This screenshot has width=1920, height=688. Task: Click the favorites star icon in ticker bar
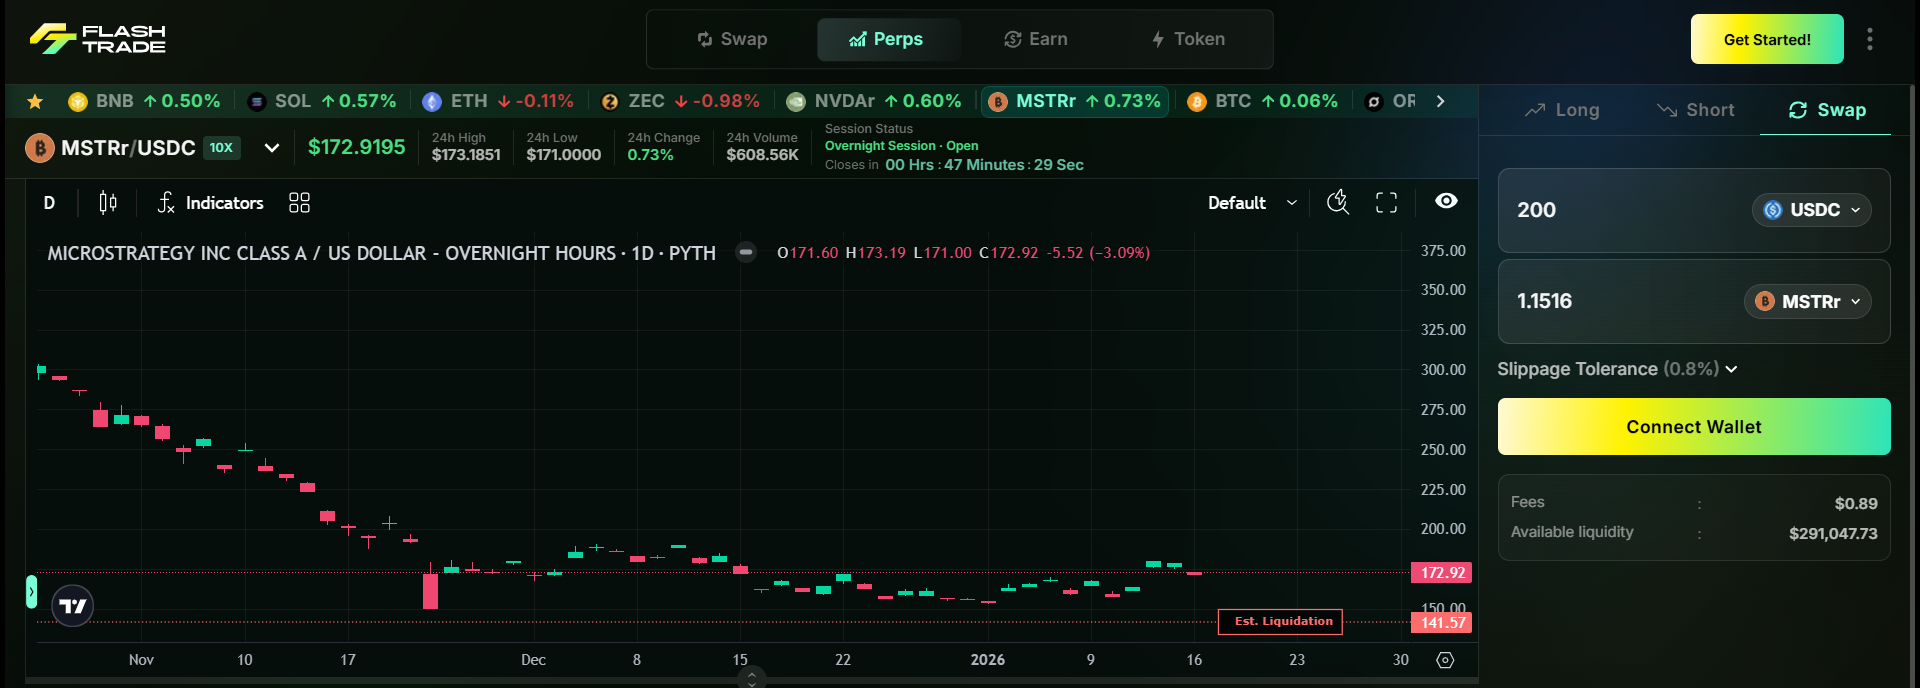click(35, 101)
